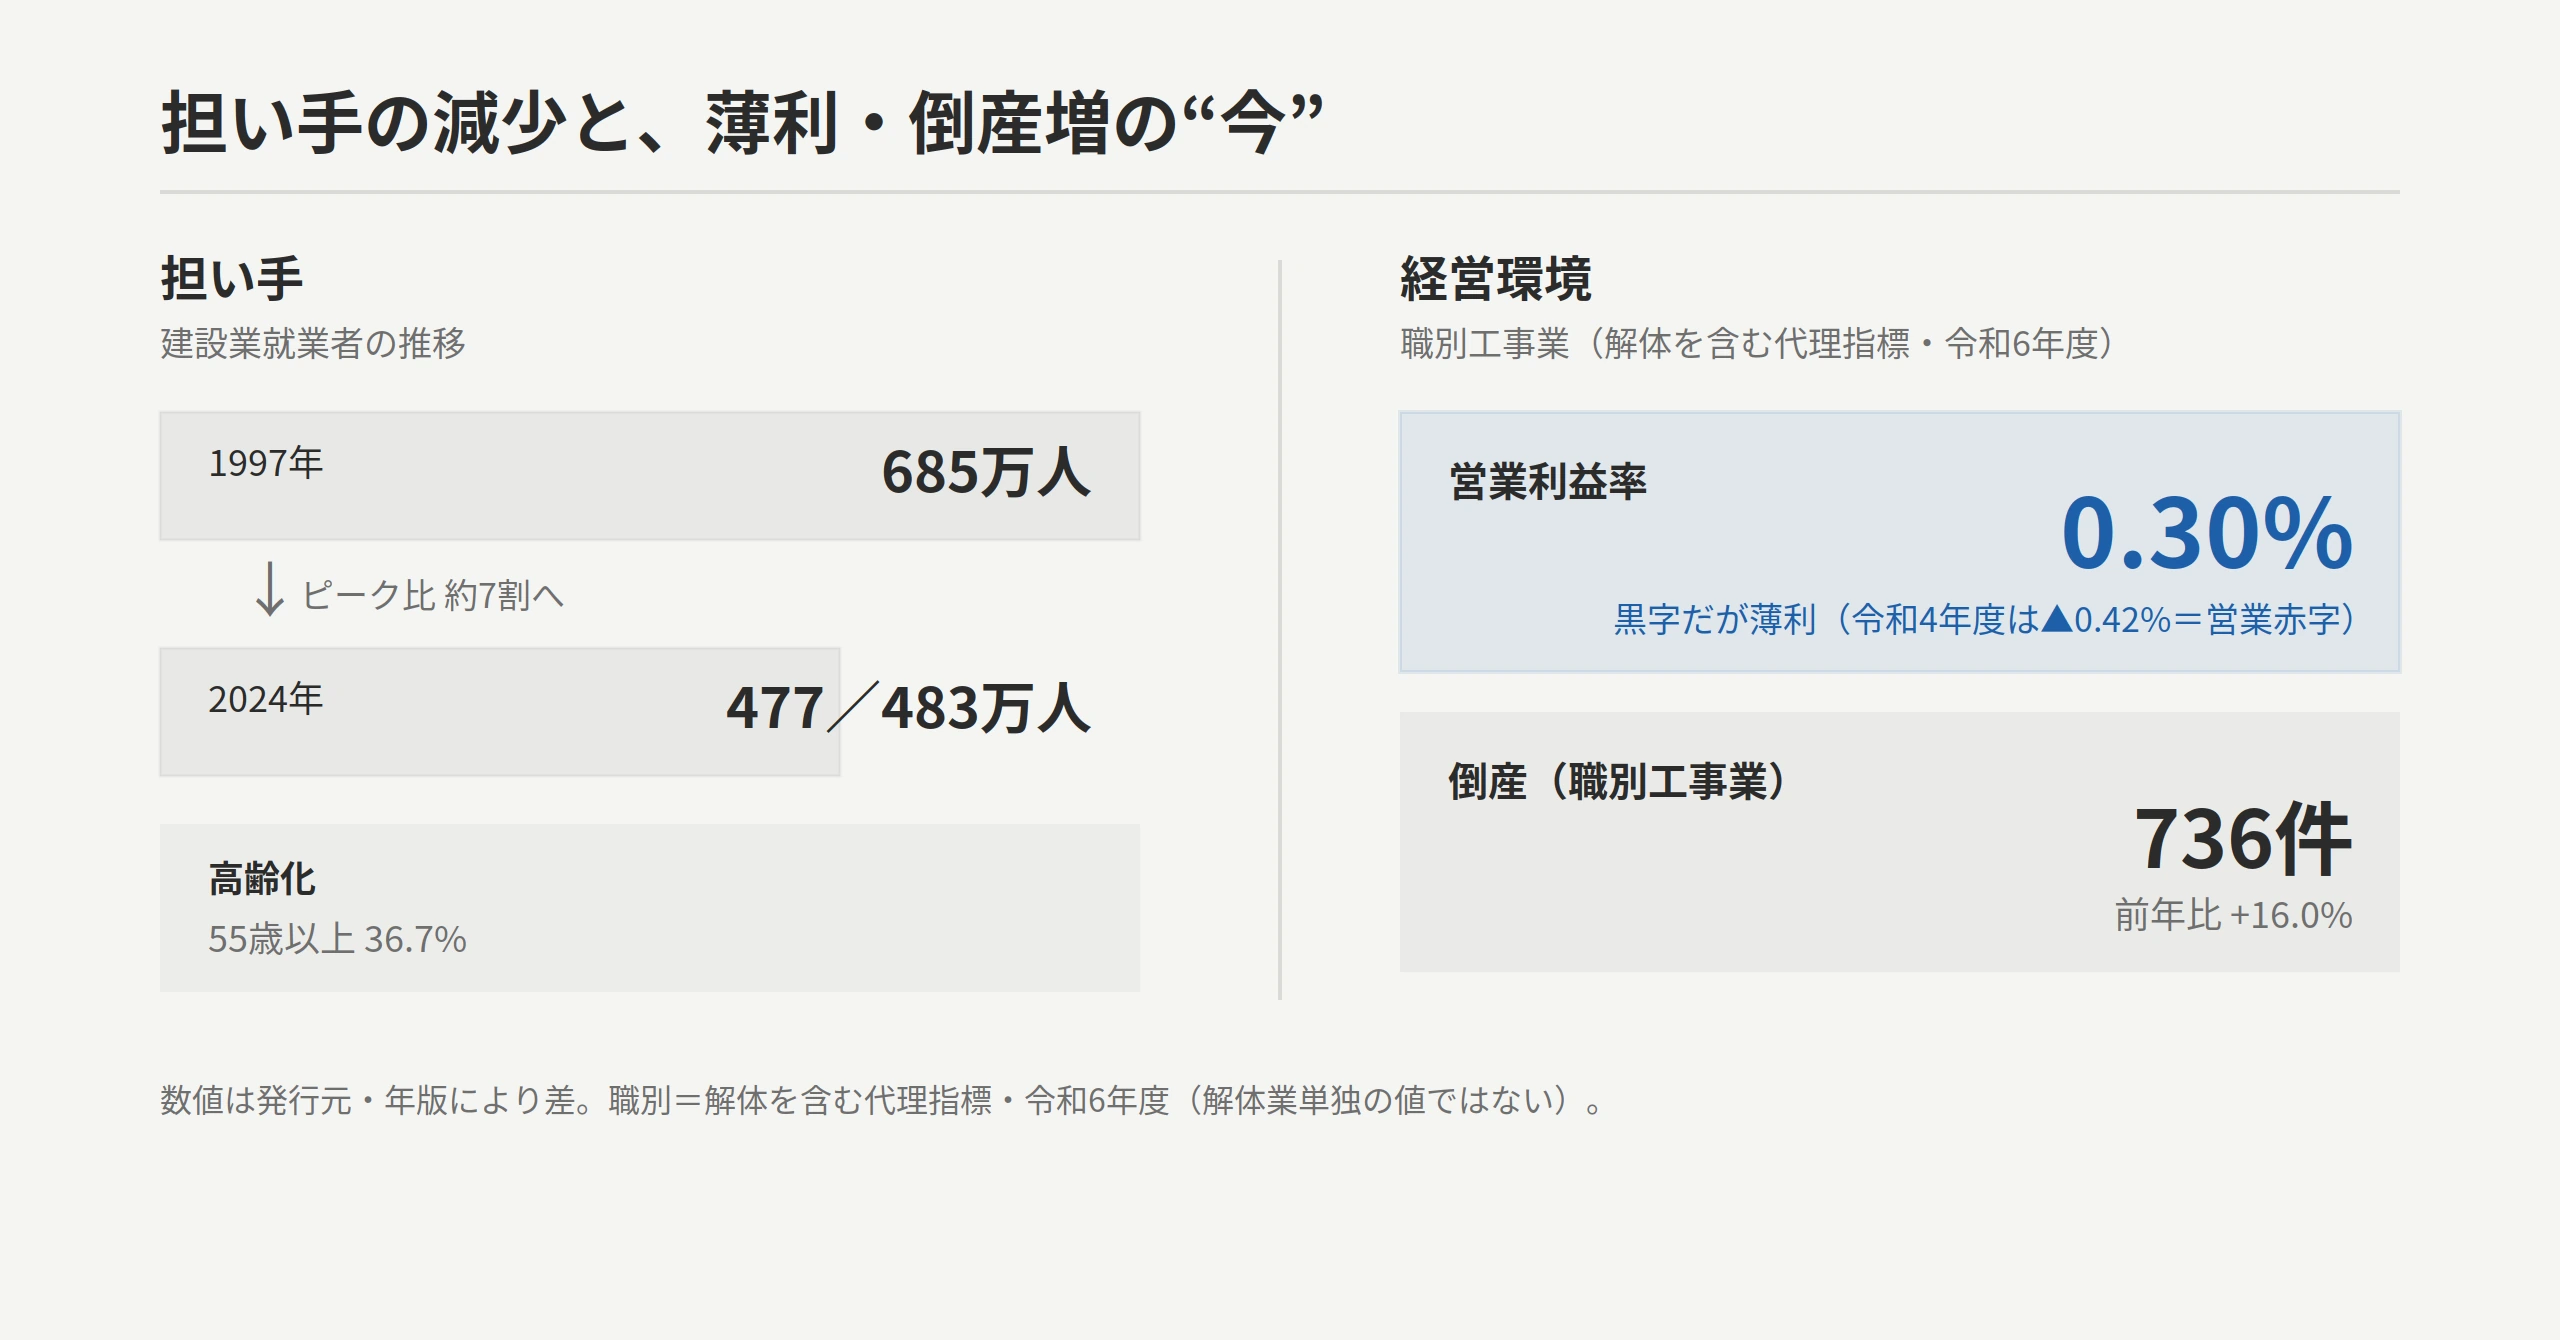
Task: Click the 2024年 label
Action: point(265,699)
